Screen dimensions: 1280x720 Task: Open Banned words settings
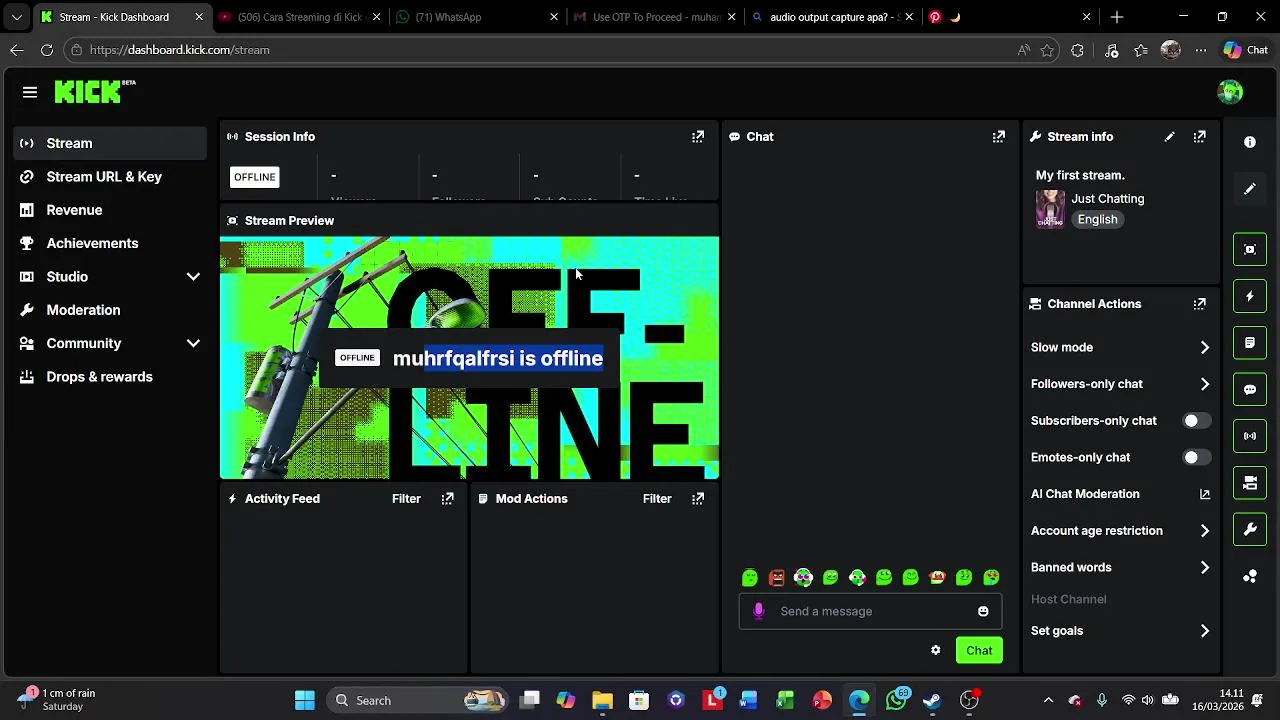[1120, 568]
